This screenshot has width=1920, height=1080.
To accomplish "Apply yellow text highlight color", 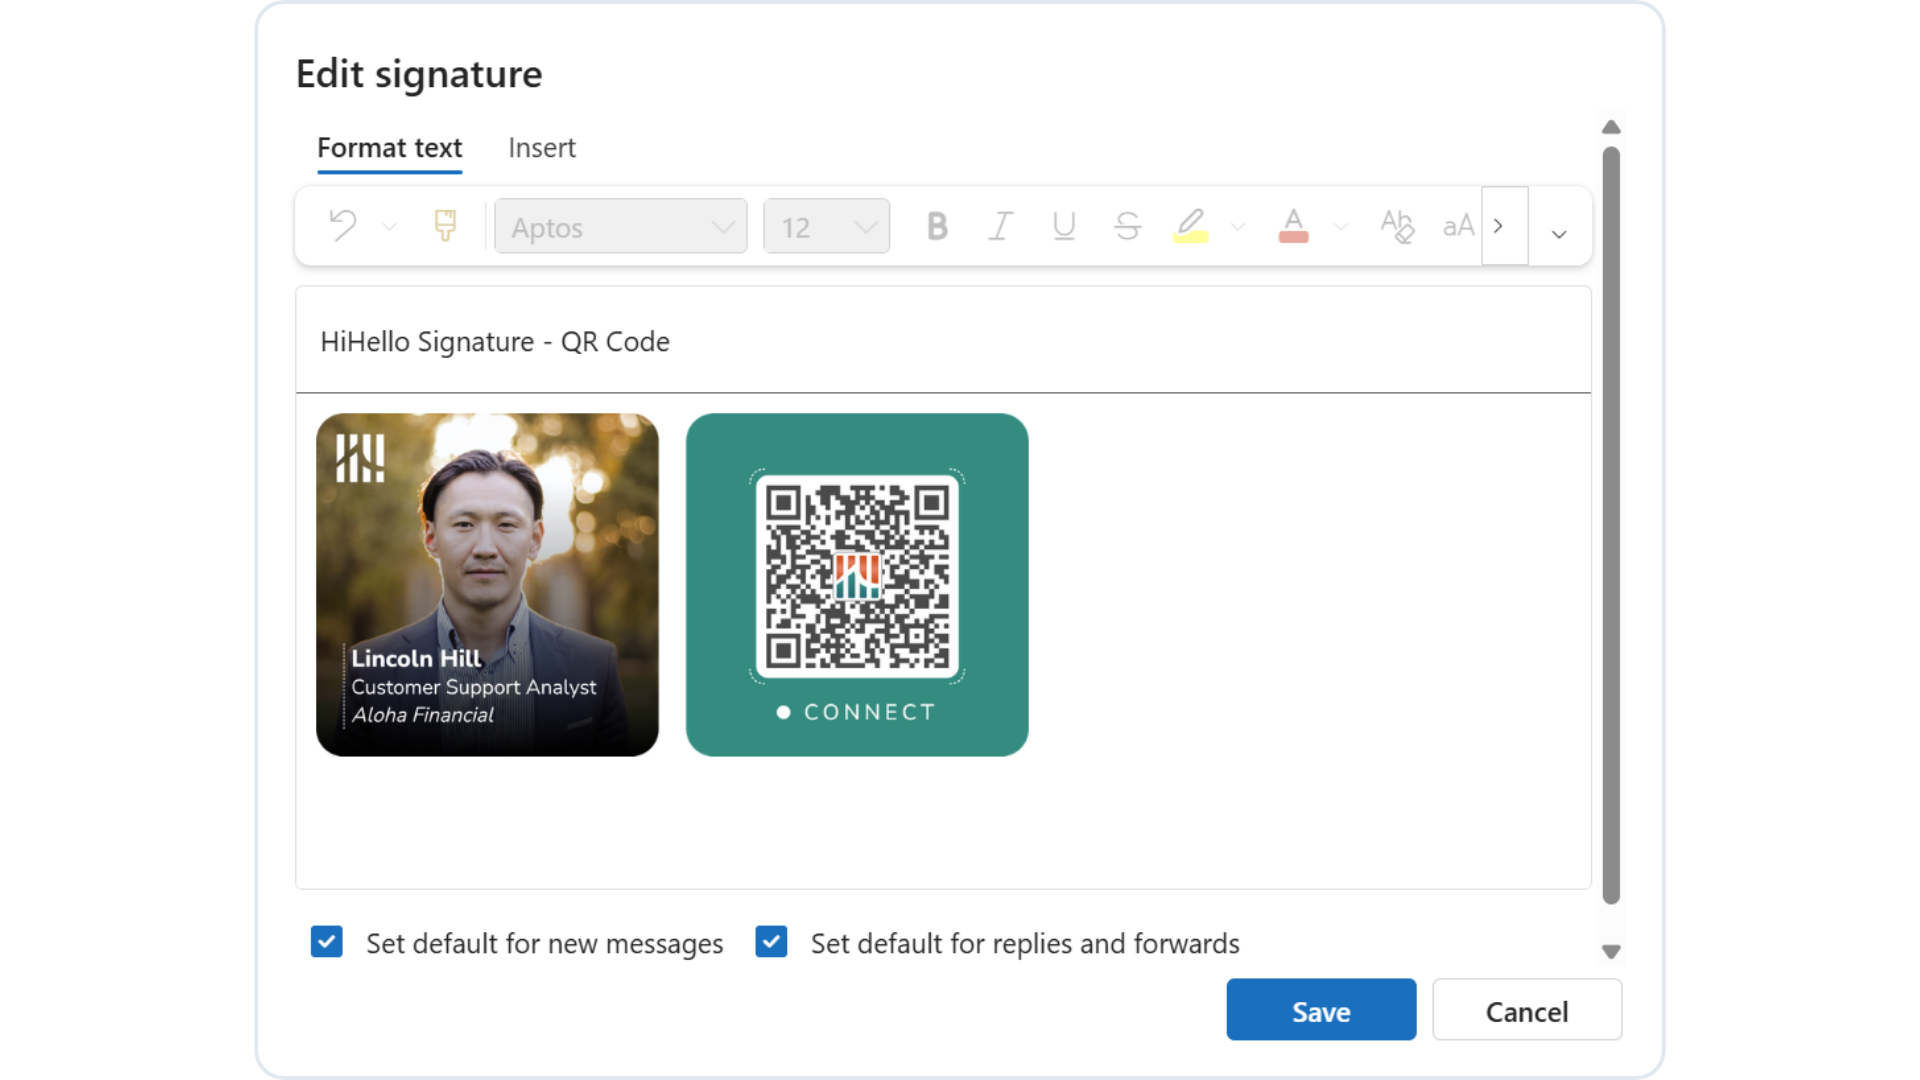I will [x=1191, y=226].
